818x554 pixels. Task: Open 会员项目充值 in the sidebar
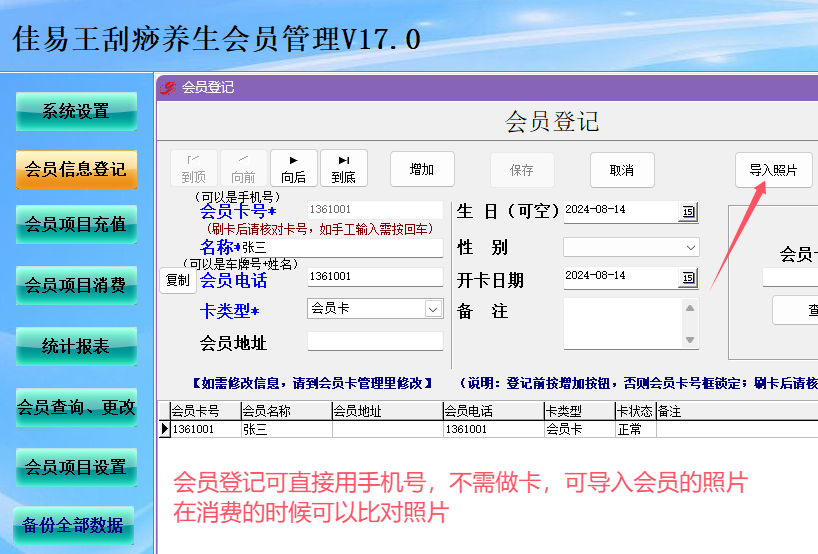[76, 224]
